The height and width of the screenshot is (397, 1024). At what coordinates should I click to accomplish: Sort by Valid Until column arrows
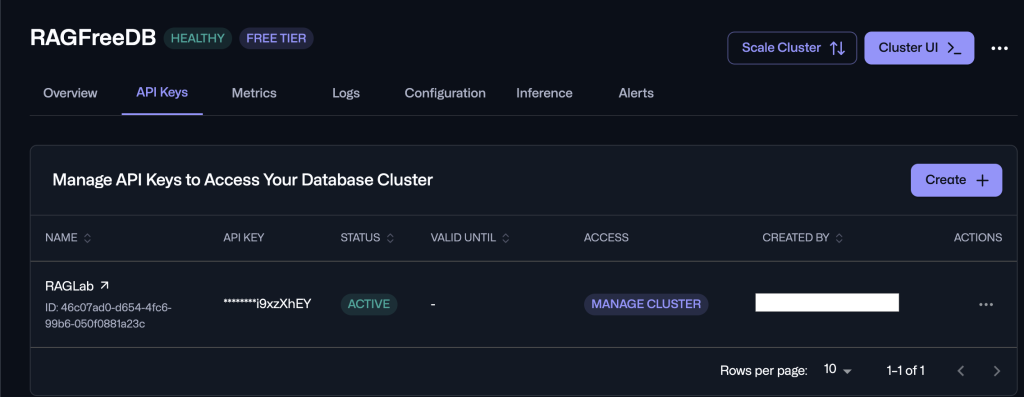coord(505,238)
